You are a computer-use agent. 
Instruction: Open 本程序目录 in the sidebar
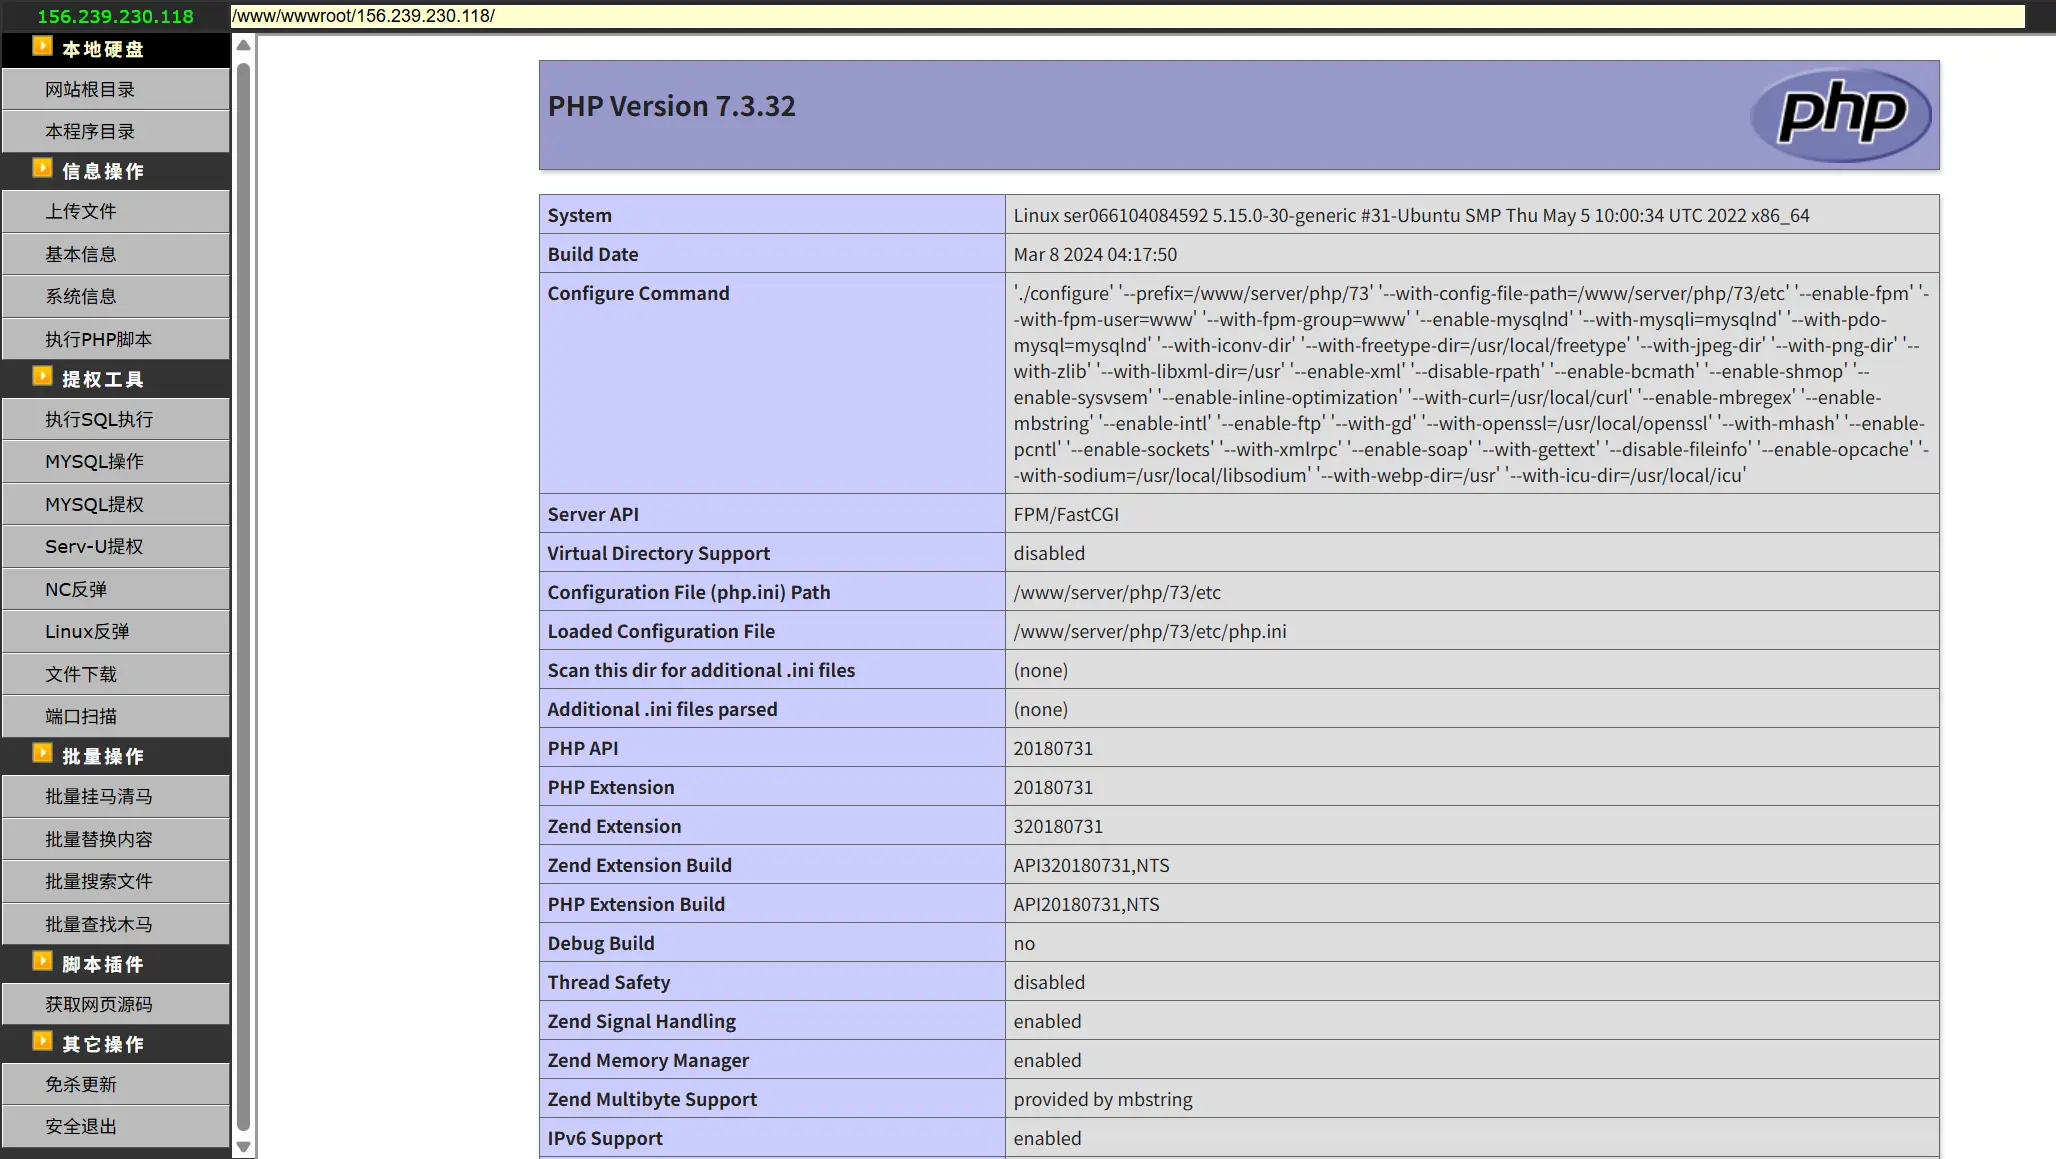pyautogui.click(x=116, y=132)
